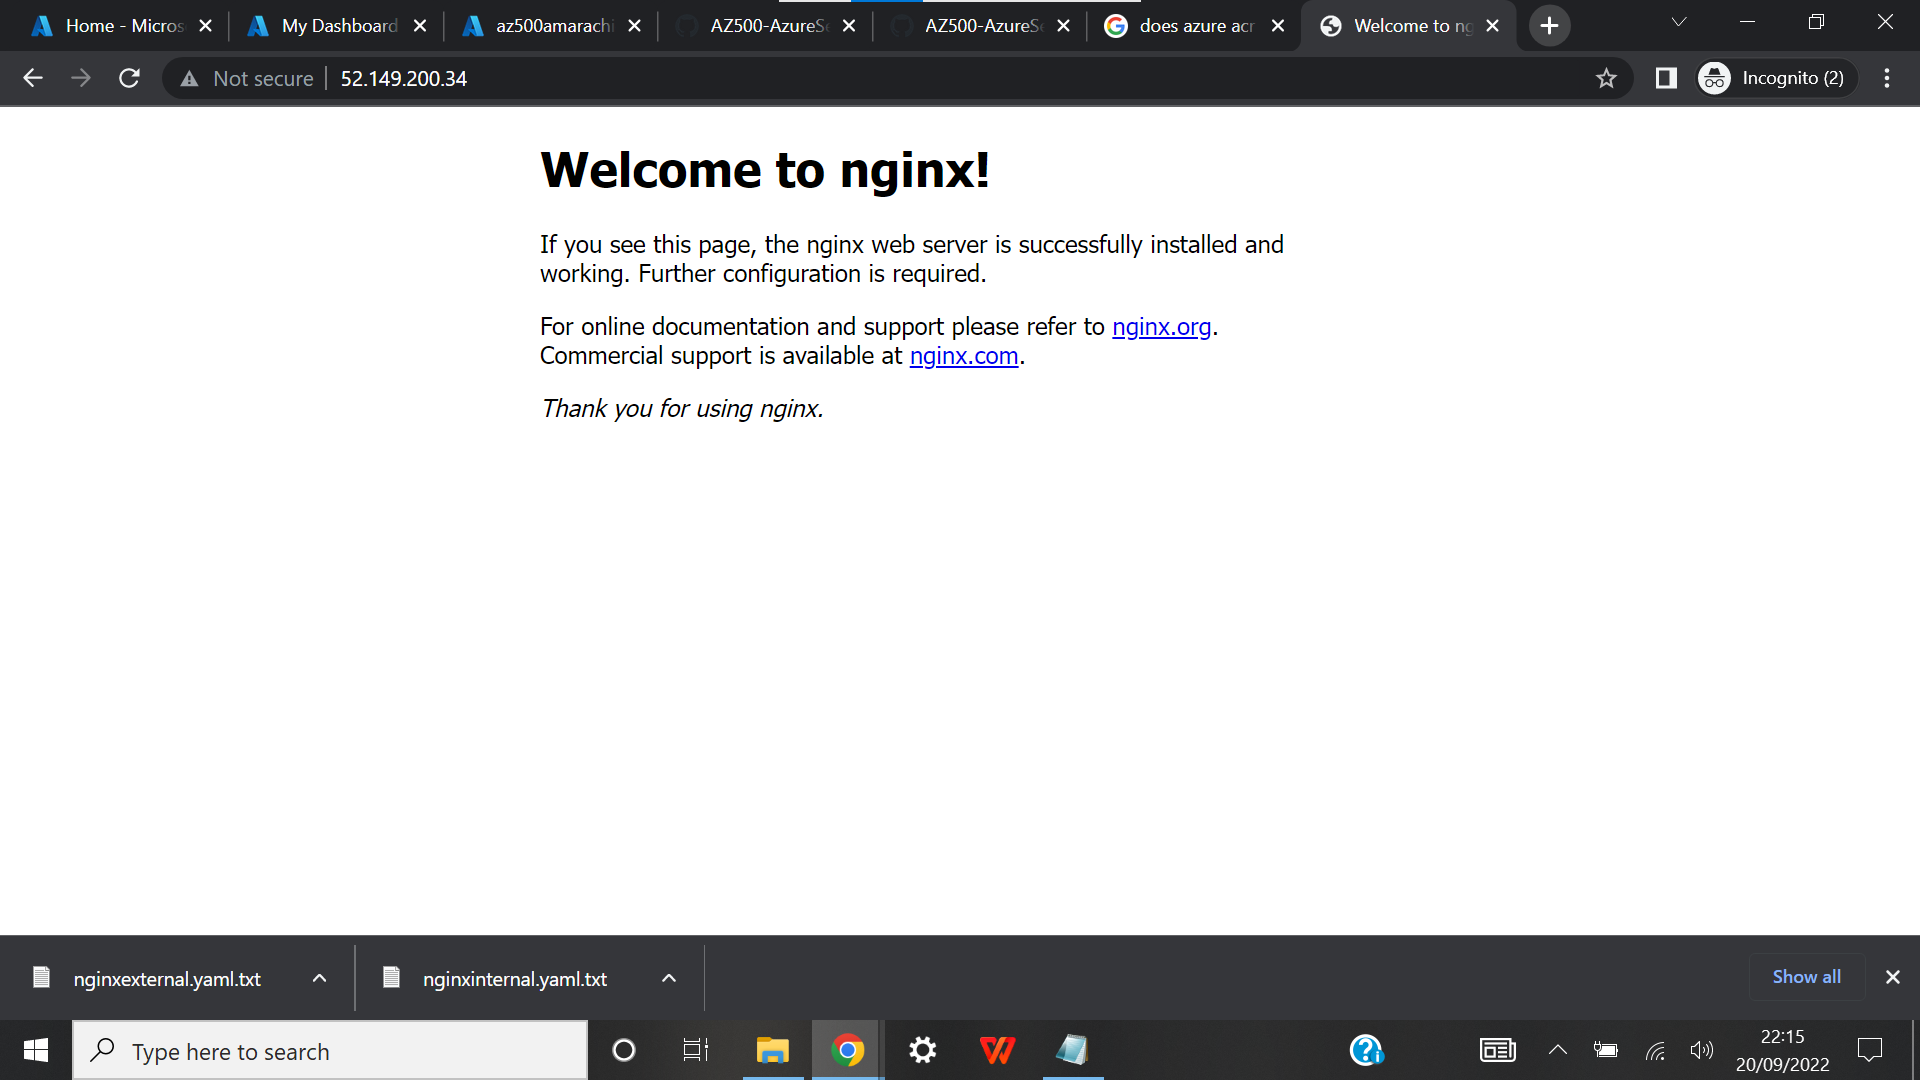Open Notepad from the taskbar
This screenshot has width=1920, height=1080.
(x=1072, y=1050)
